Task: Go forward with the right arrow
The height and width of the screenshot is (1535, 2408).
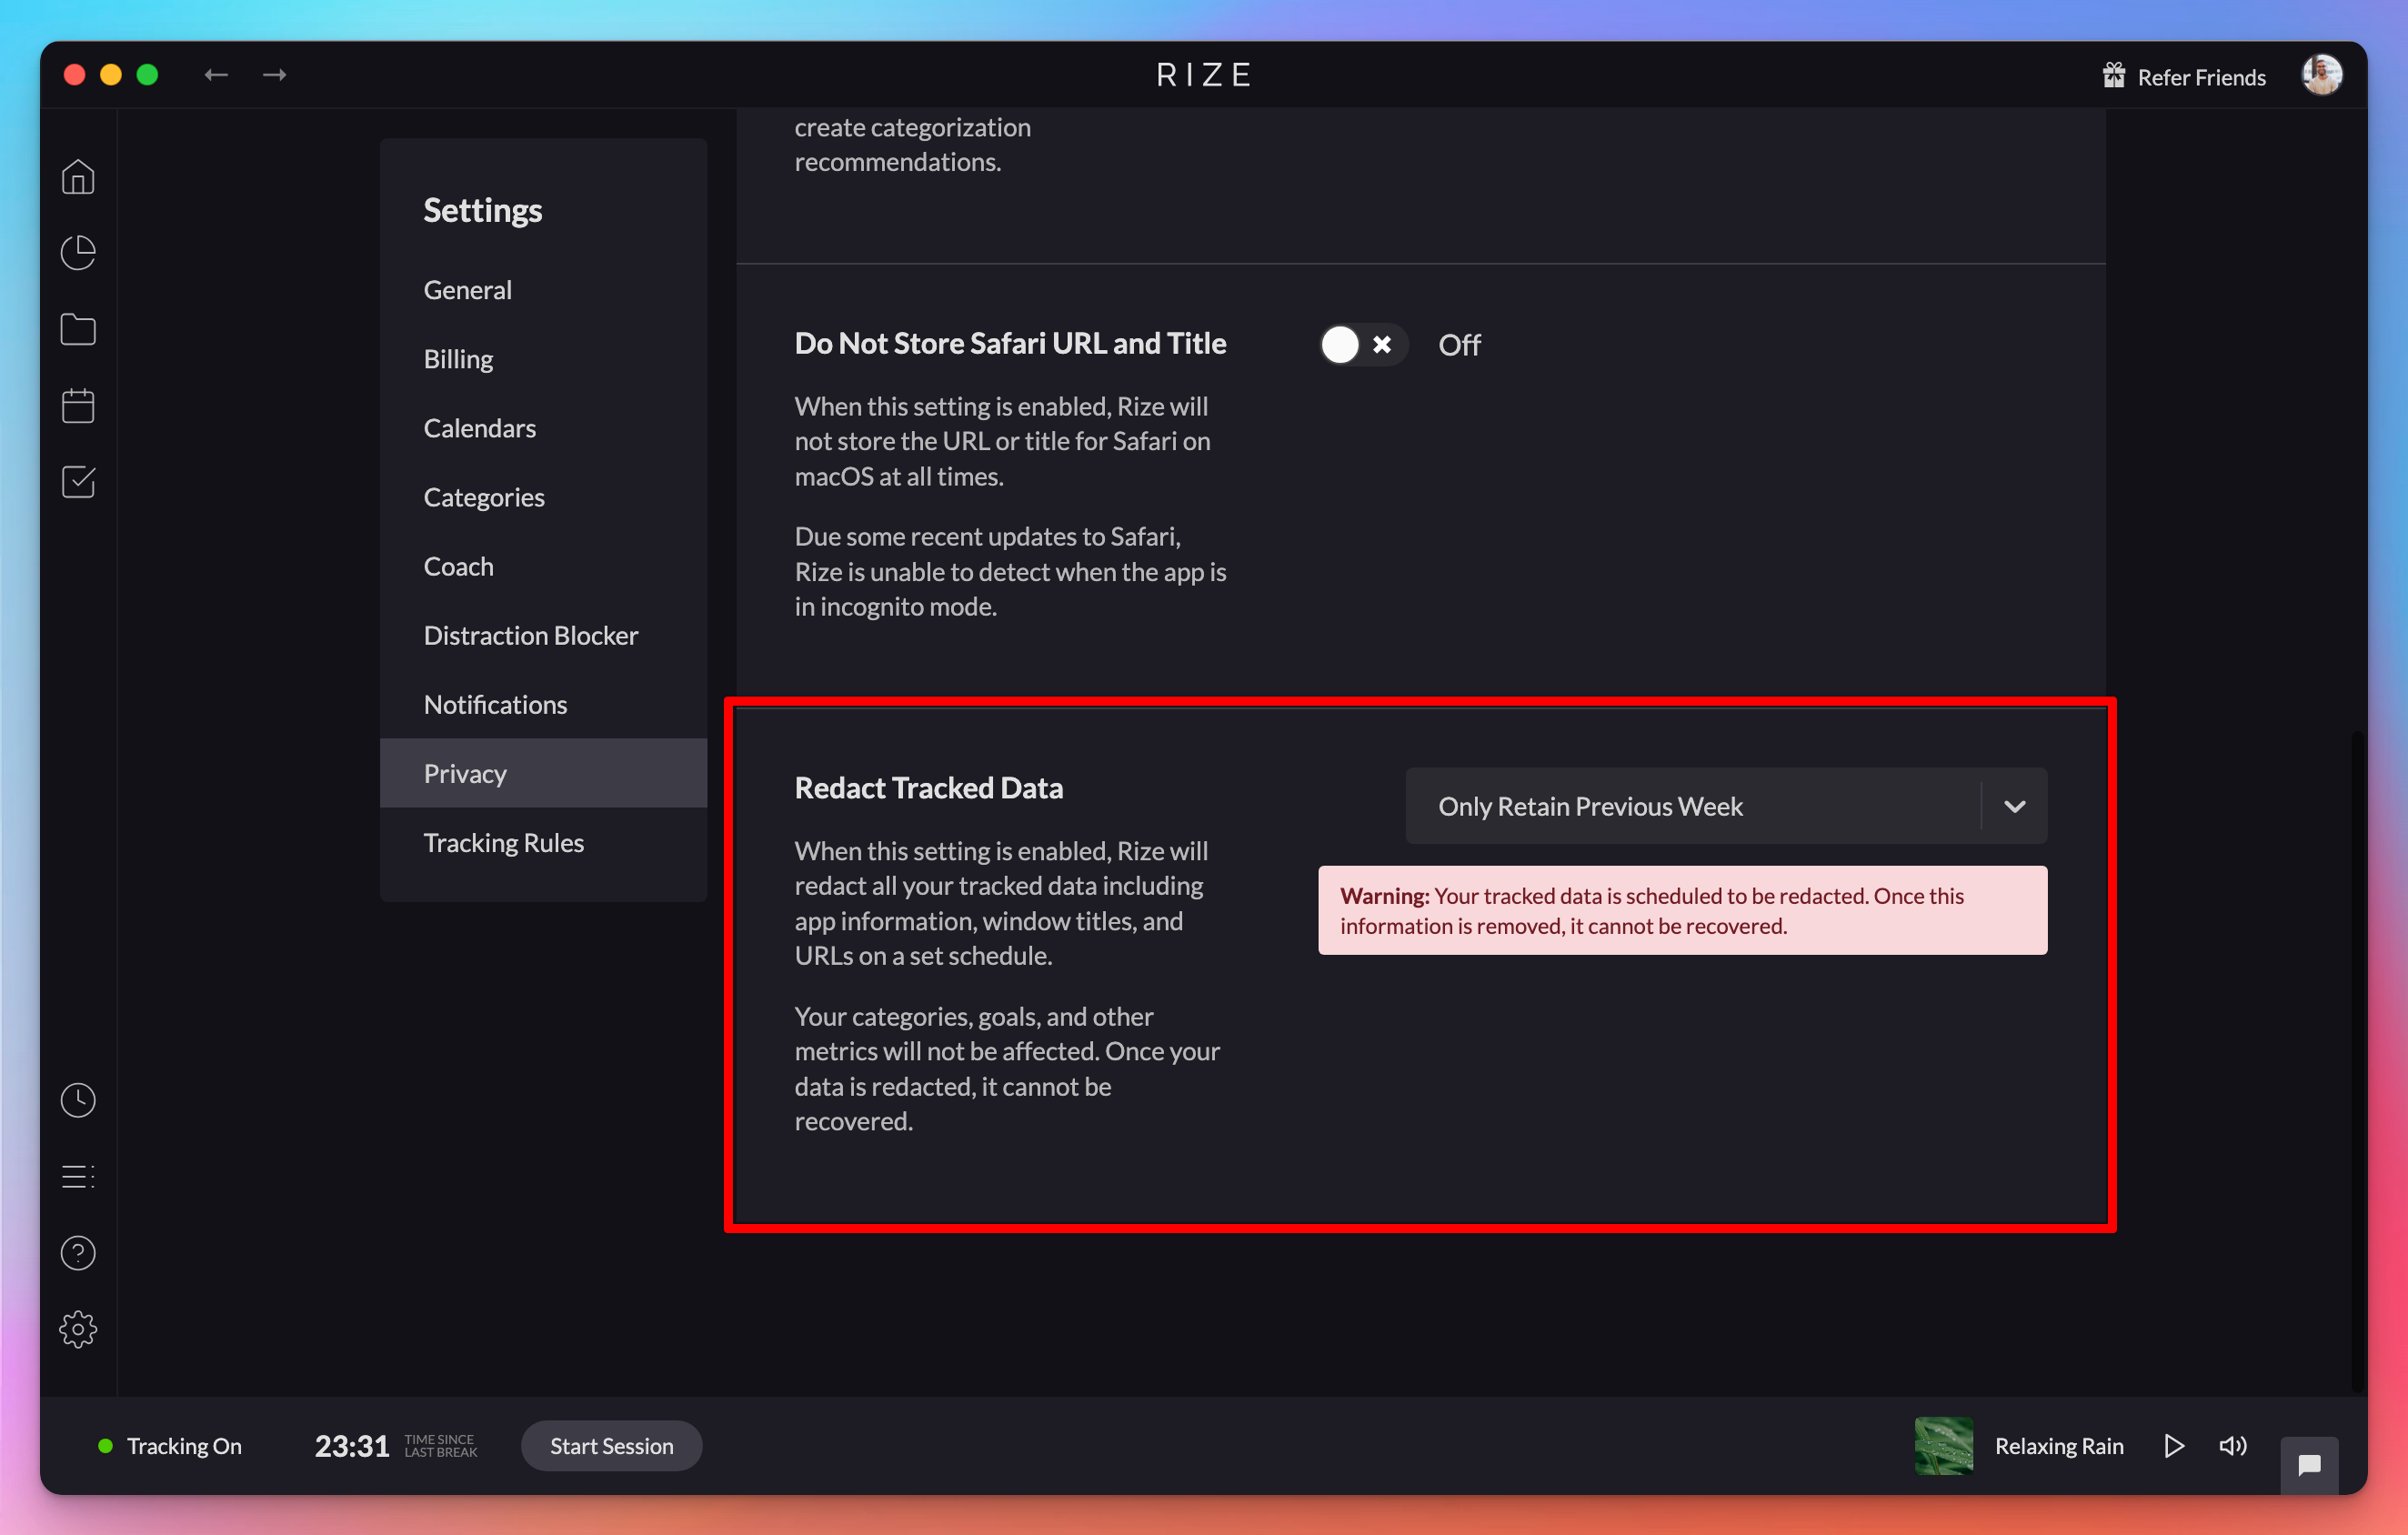Action: point(274,75)
